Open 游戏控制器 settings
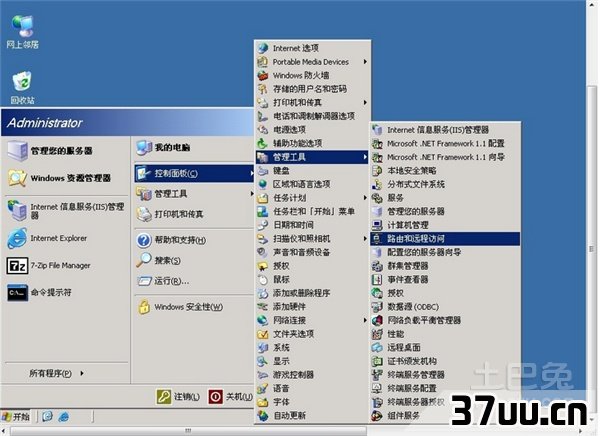Screen dimensions: 600x436 pyautogui.click(x=312, y=374)
